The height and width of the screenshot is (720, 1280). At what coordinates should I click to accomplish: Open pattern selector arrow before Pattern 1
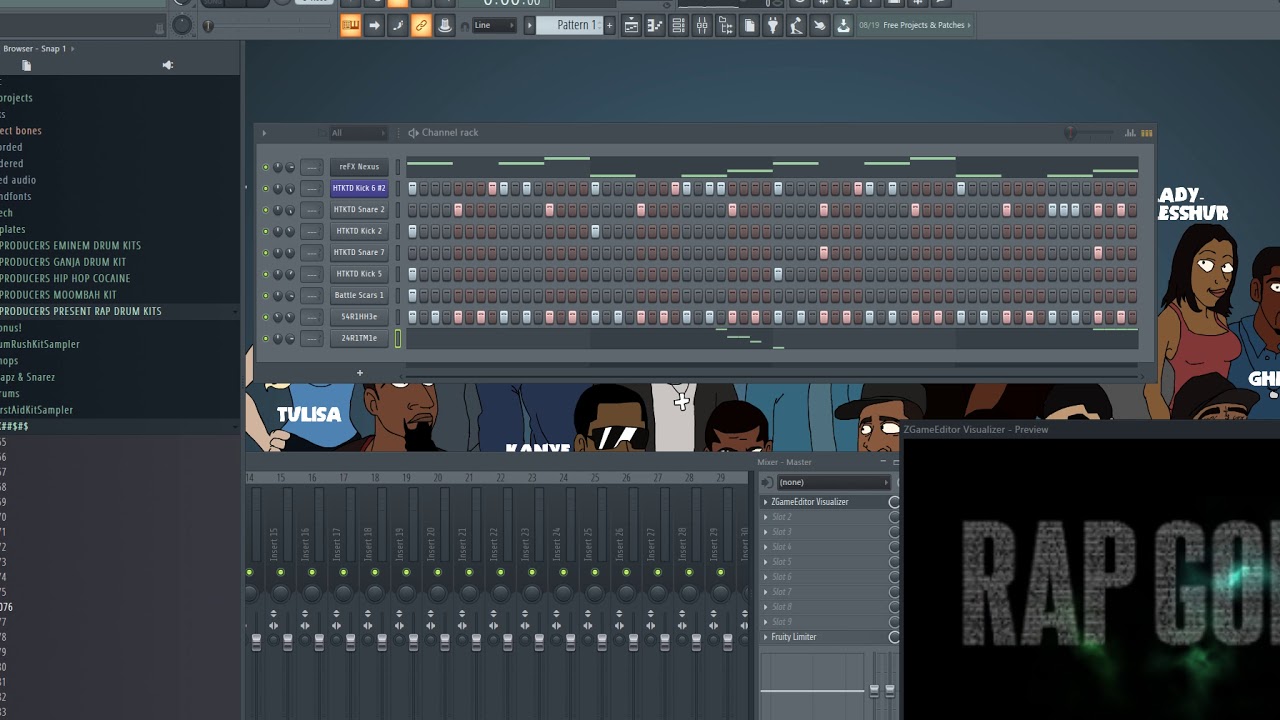[530, 25]
